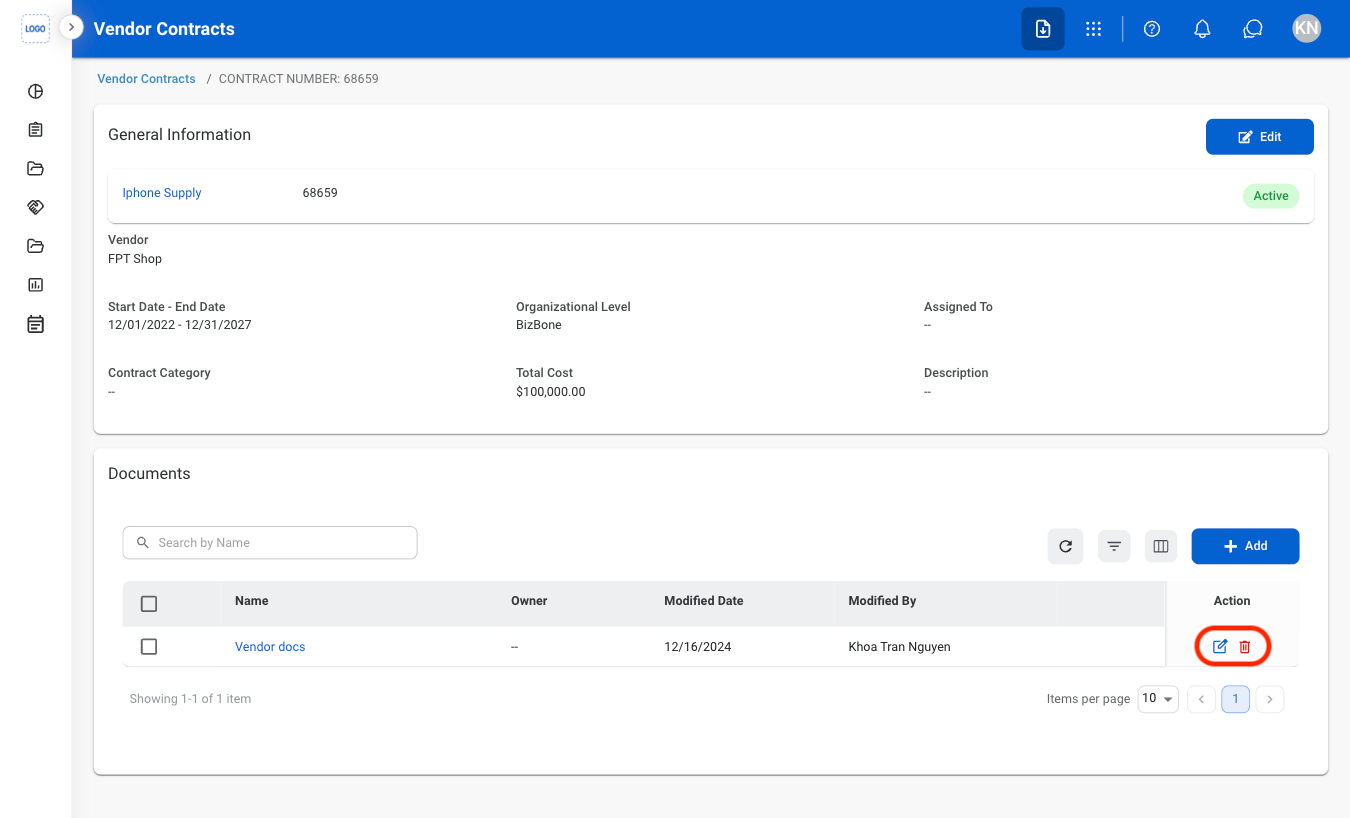Open the help question mark icon
The width and height of the screenshot is (1350, 818).
coord(1152,29)
